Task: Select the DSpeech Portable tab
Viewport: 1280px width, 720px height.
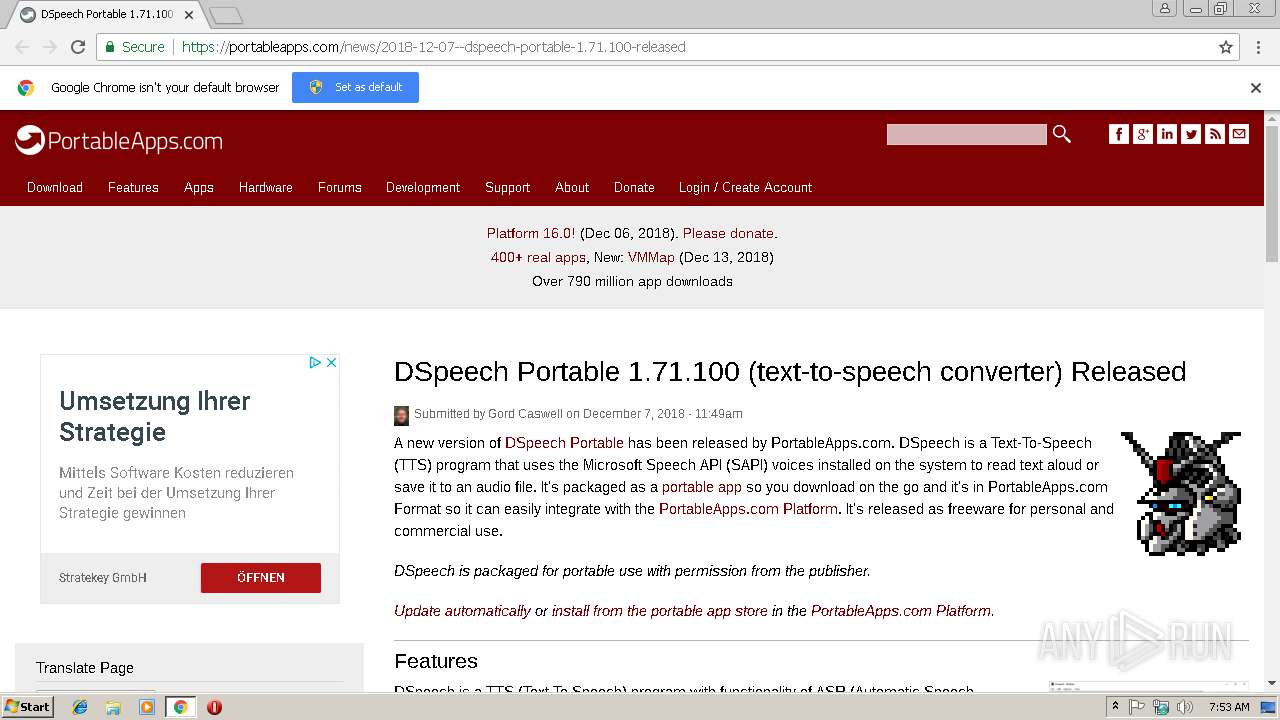Action: (x=108, y=15)
